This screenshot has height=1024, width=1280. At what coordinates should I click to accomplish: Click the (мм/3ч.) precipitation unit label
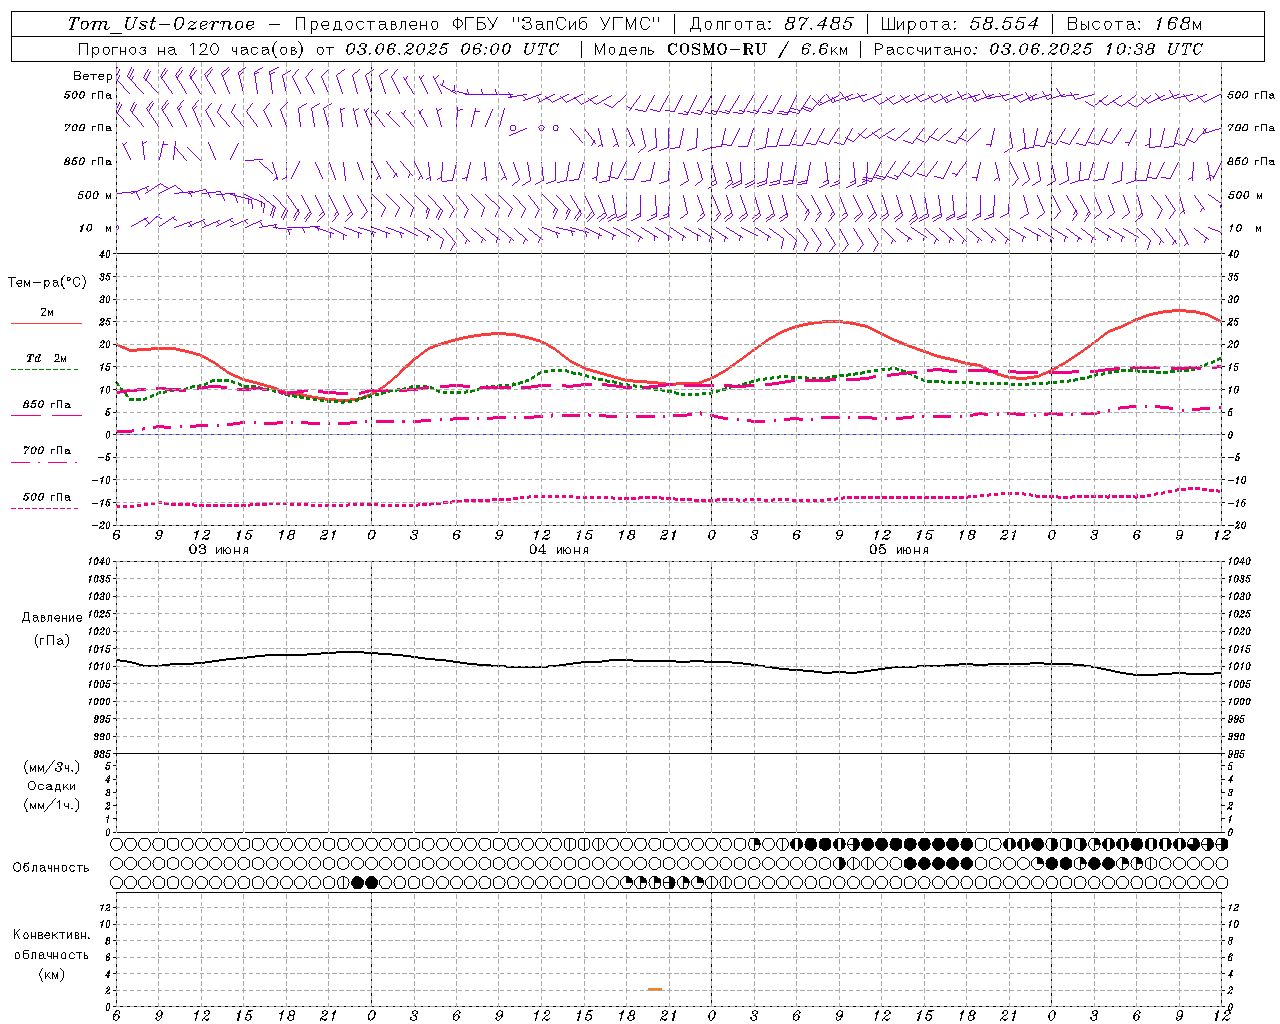pyautogui.click(x=52, y=767)
